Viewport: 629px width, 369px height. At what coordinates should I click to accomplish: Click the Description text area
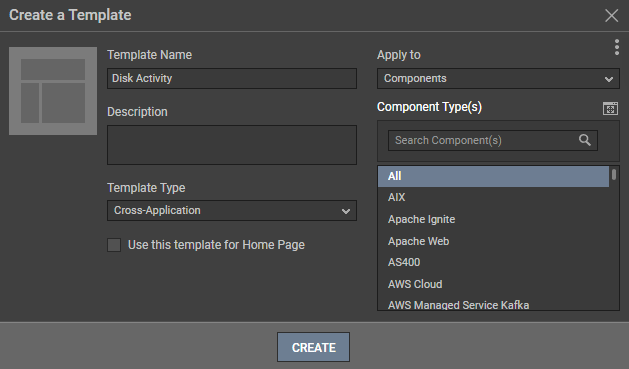232,145
